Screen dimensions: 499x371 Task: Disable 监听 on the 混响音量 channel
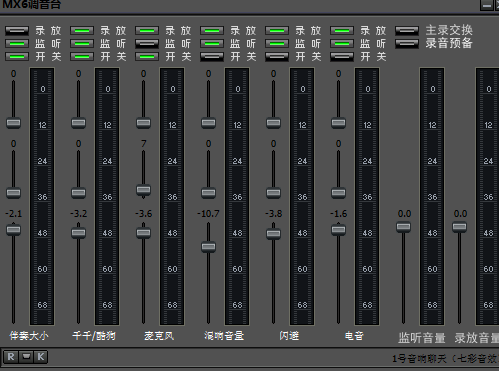point(212,44)
